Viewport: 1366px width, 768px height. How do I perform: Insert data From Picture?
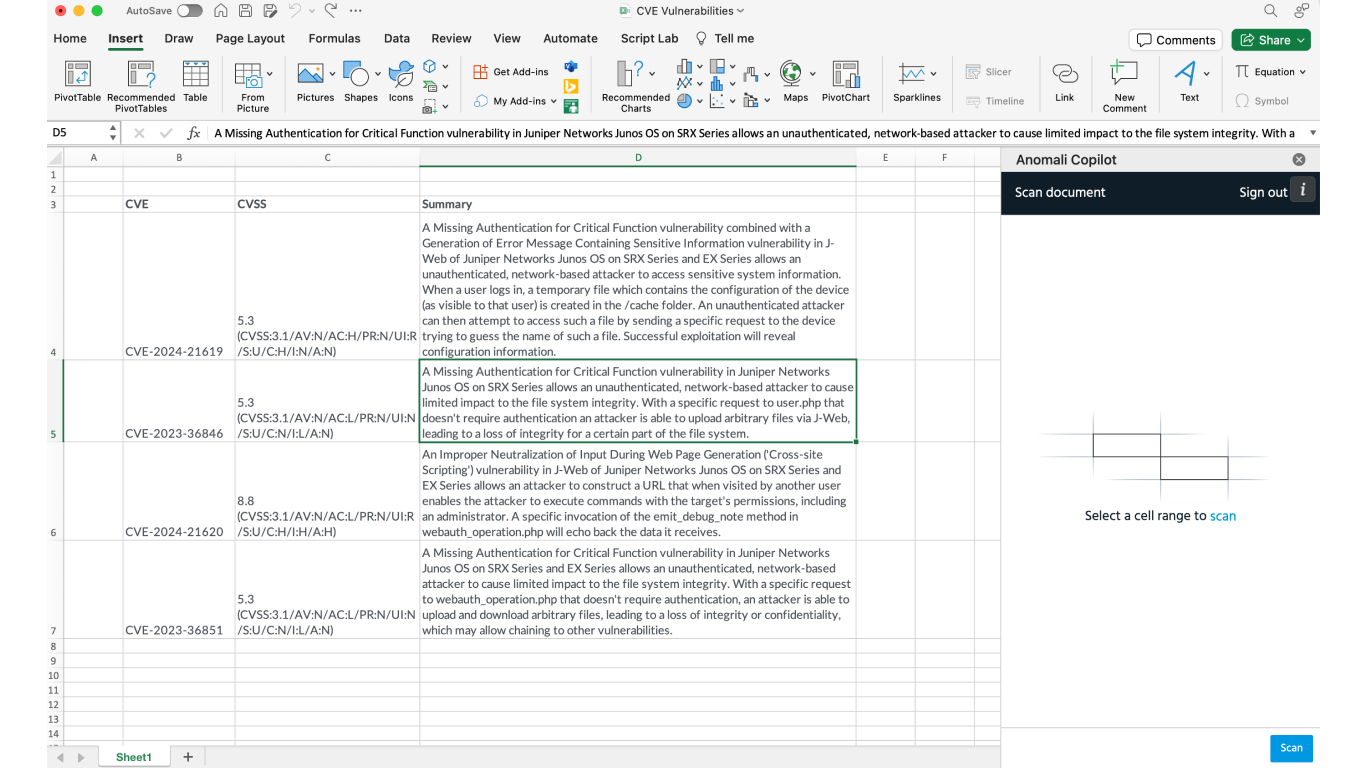click(x=253, y=86)
